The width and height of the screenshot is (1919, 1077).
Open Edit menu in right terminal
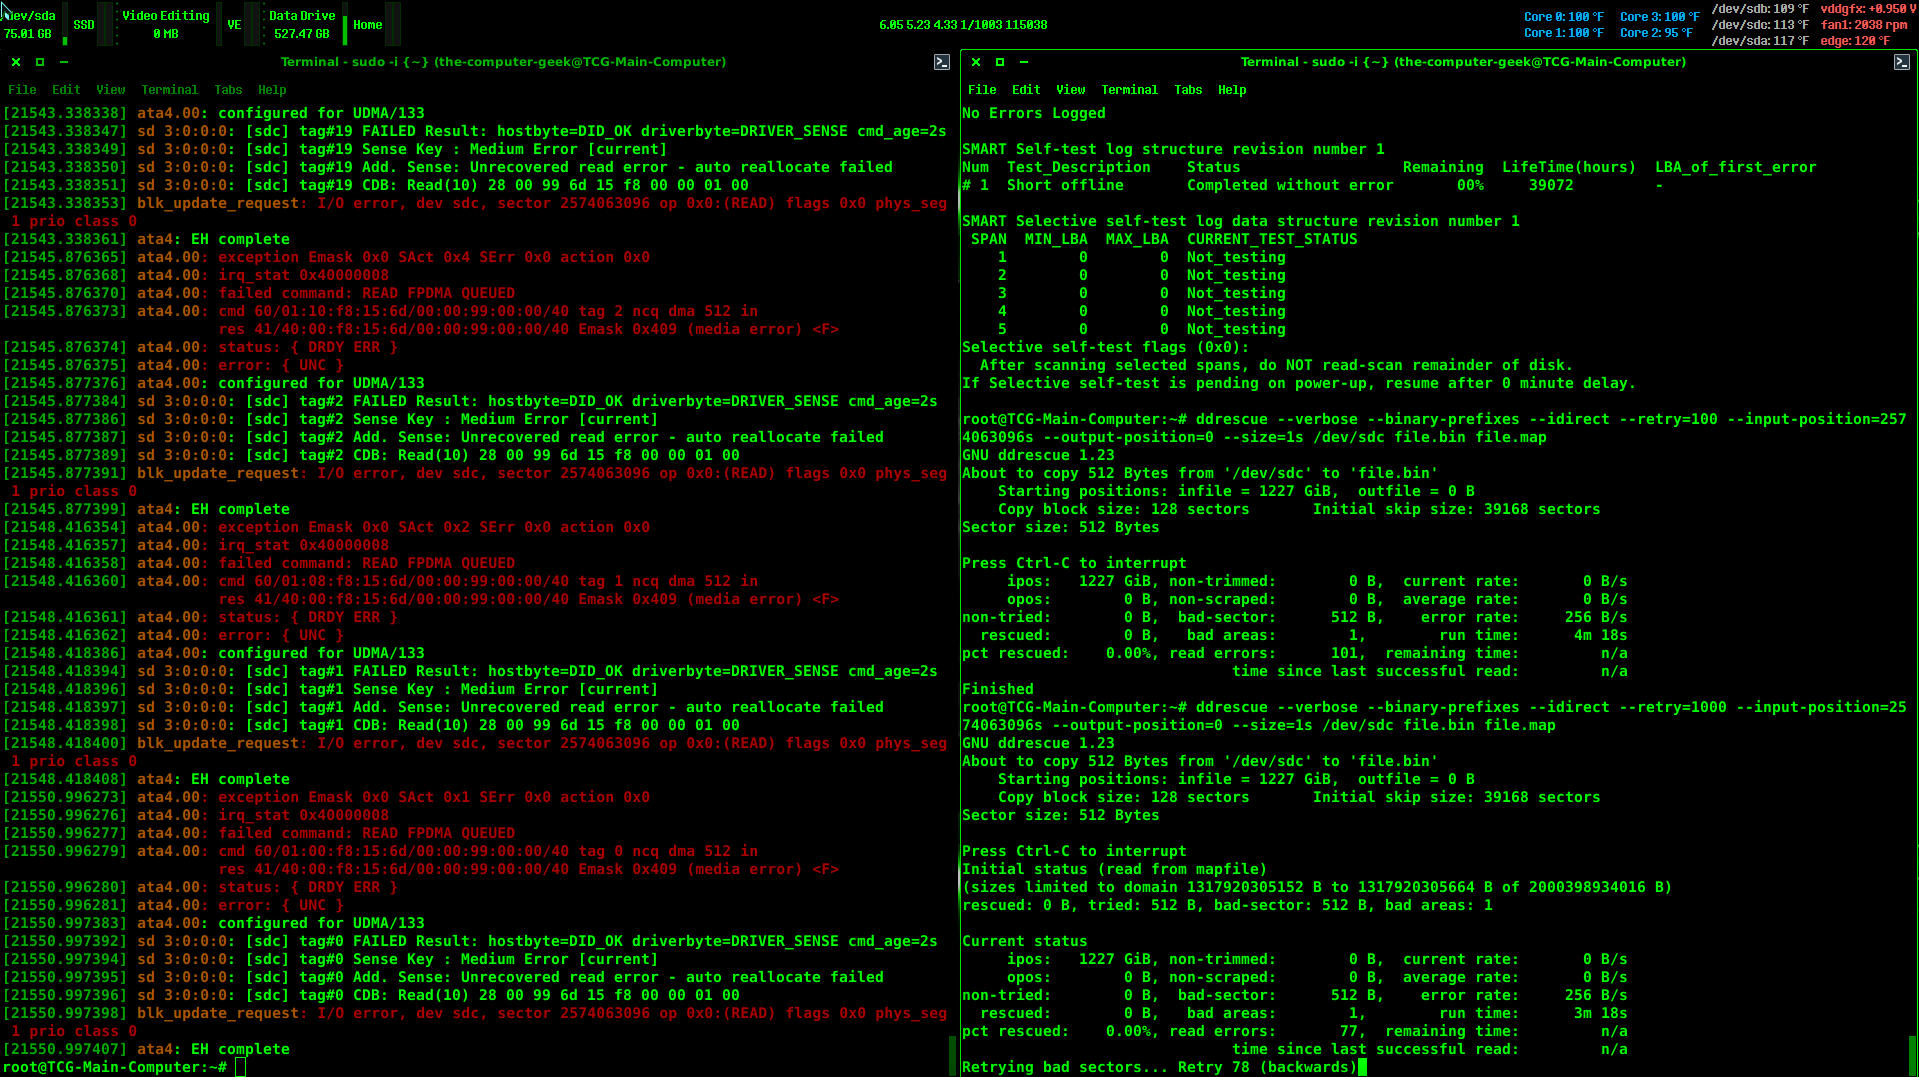click(1026, 90)
